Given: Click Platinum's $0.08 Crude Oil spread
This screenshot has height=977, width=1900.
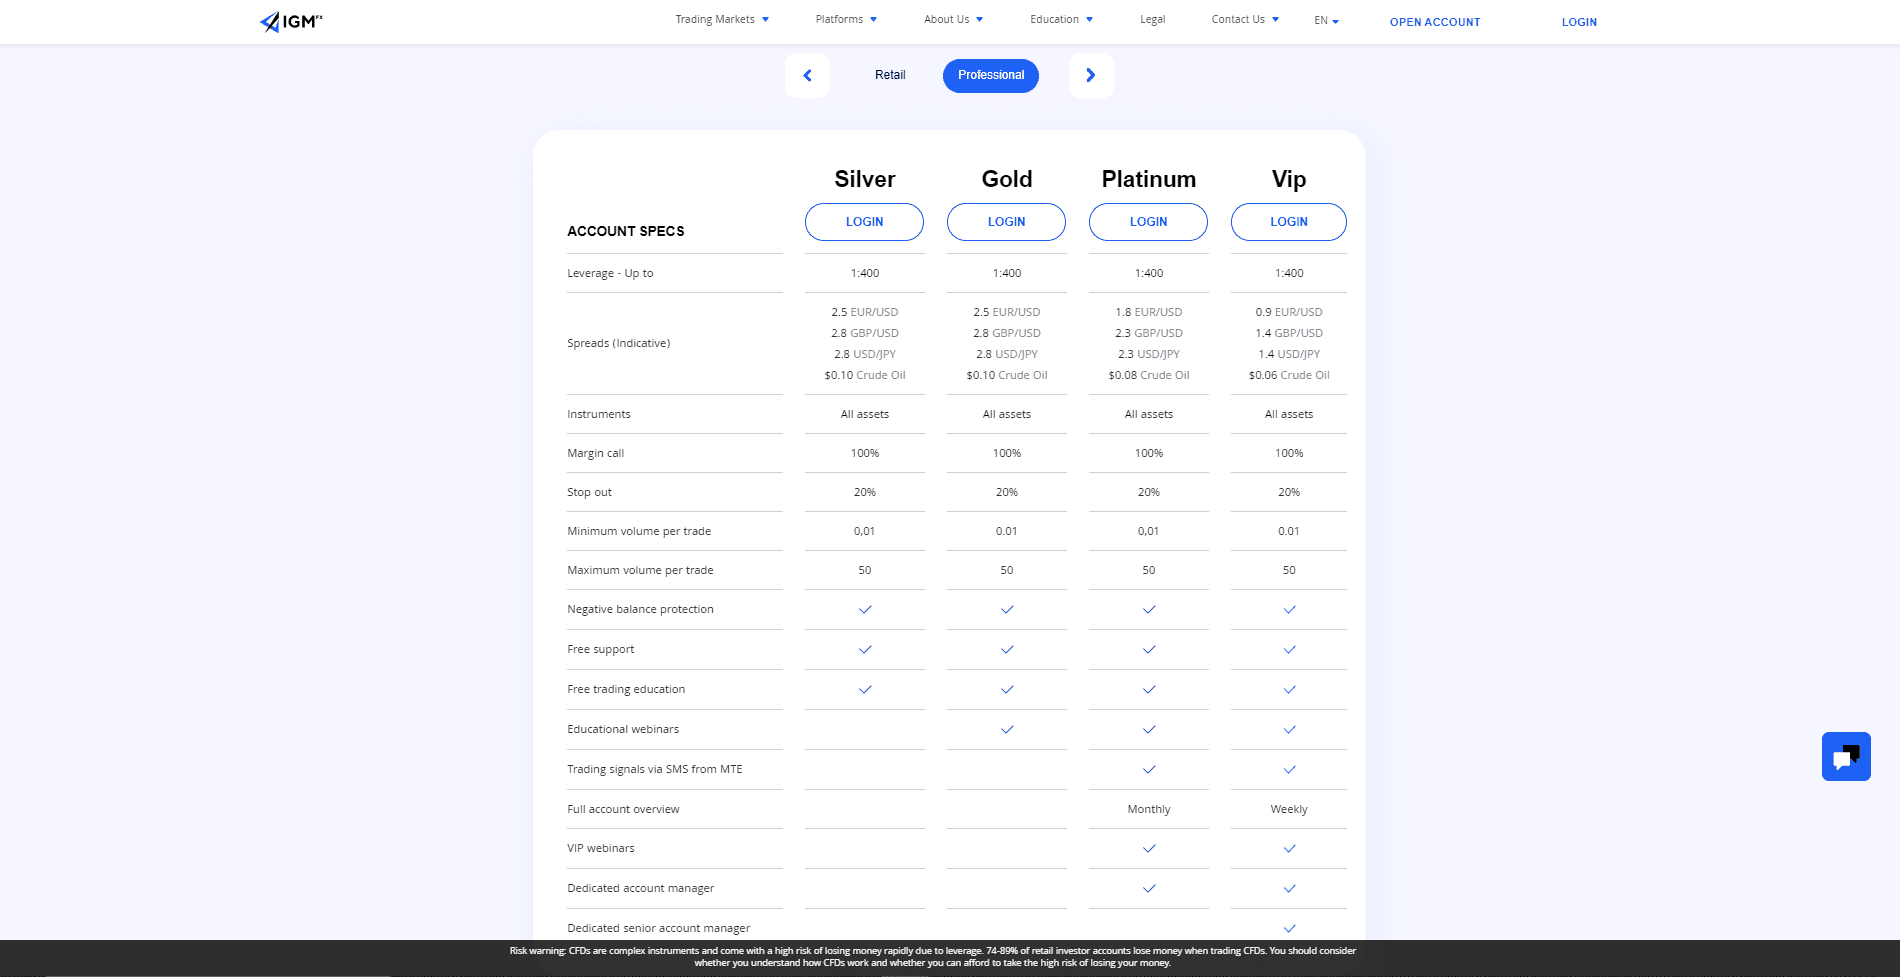Looking at the screenshot, I should [x=1149, y=375].
